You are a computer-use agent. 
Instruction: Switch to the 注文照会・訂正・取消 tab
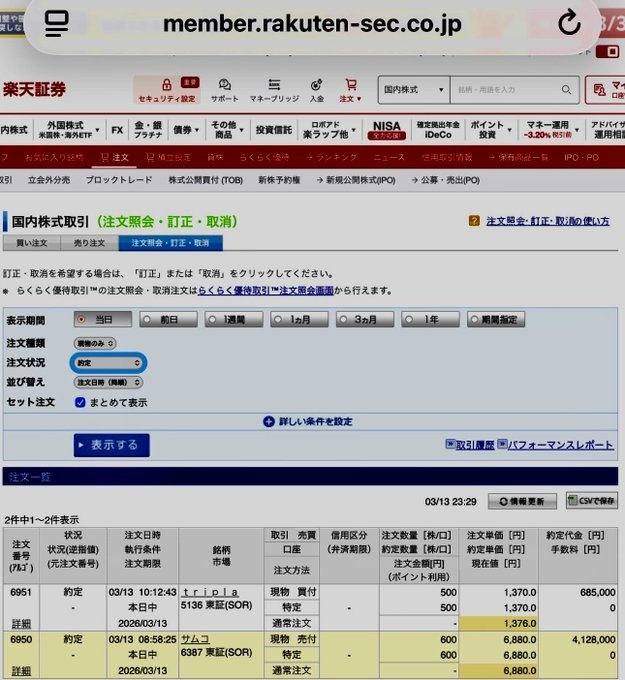click(x=170, y=243)
